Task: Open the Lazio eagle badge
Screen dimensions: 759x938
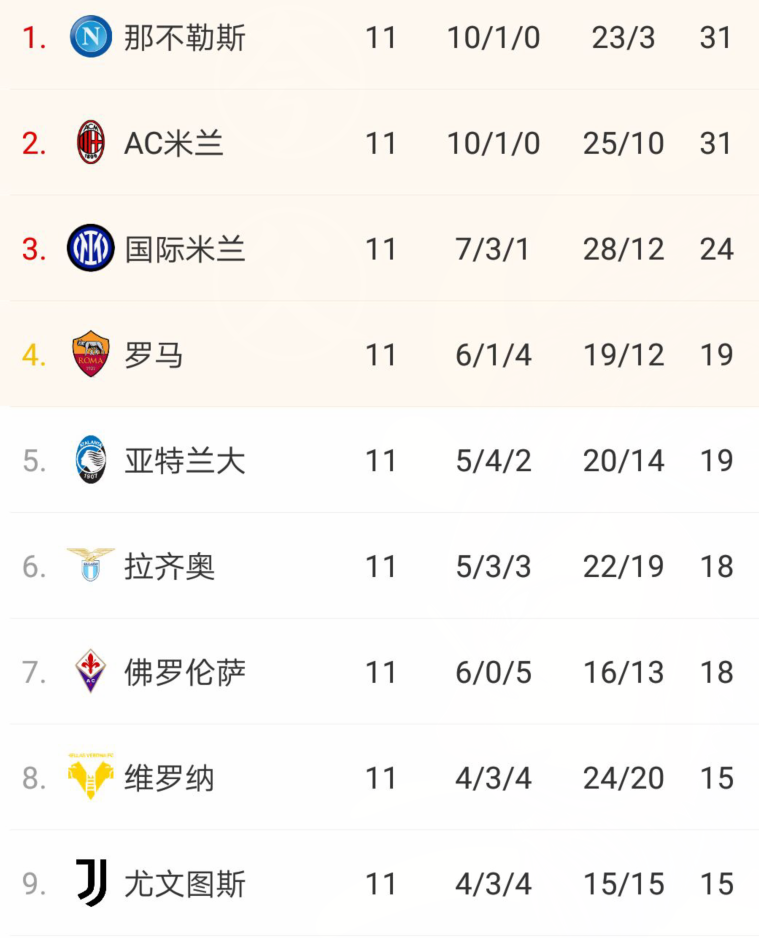Action: 91,565
